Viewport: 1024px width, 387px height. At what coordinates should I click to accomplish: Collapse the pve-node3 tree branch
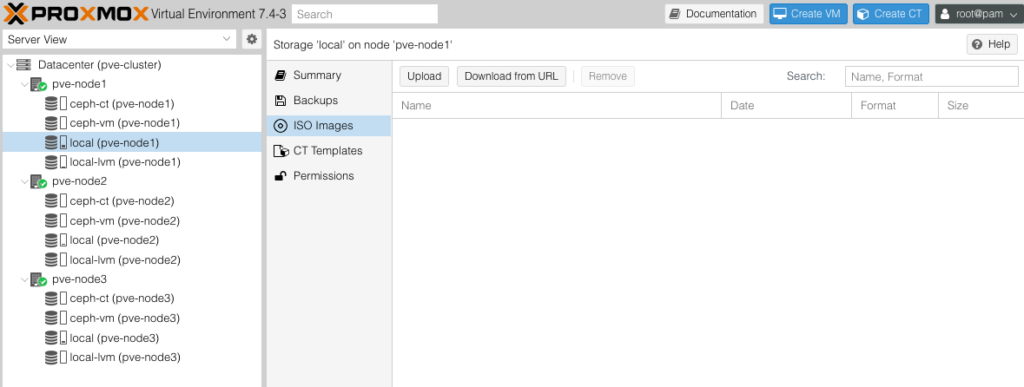click(x=24, y=280)
